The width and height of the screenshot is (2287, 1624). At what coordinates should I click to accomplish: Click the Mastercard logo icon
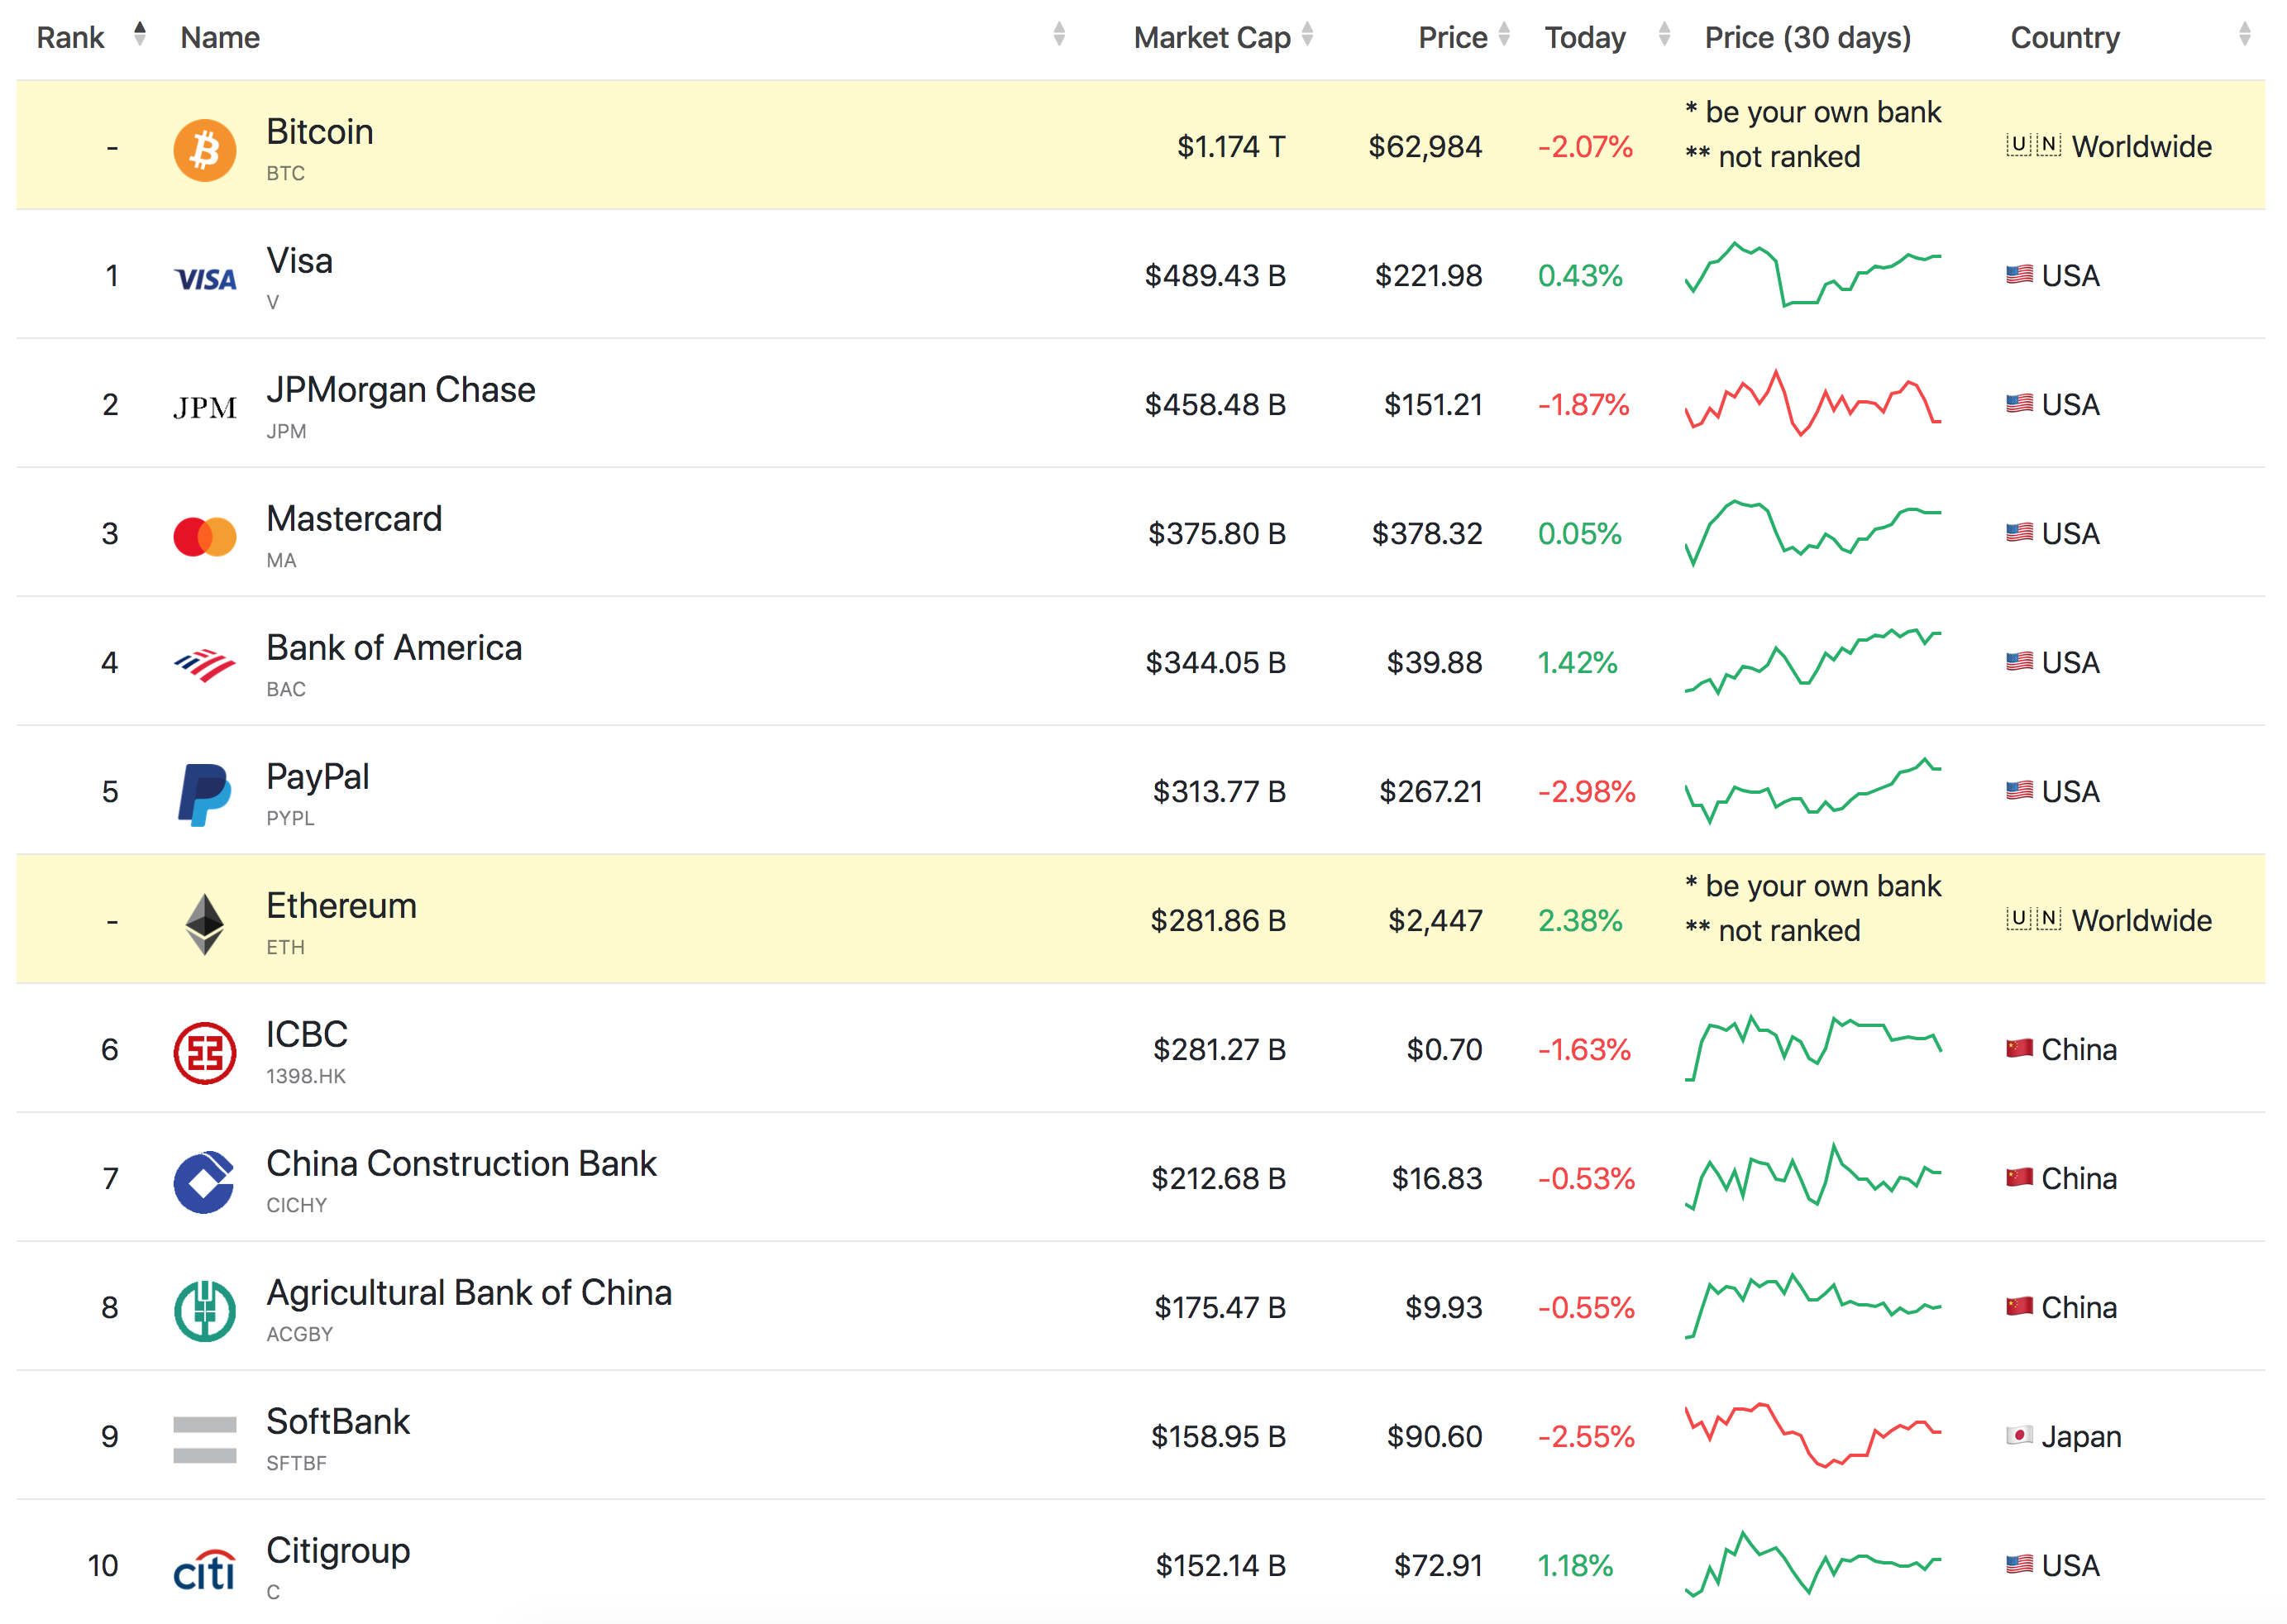click(205, 537)
